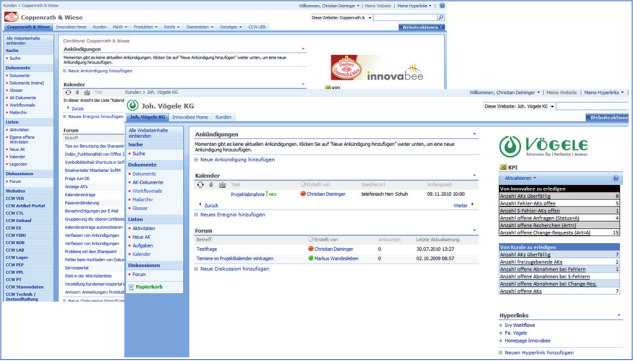The width and height of the screenshot is (633, 361).
Task: Open the CCW UEB tab in the Coppenrath window
Action: tap(257, 27)
